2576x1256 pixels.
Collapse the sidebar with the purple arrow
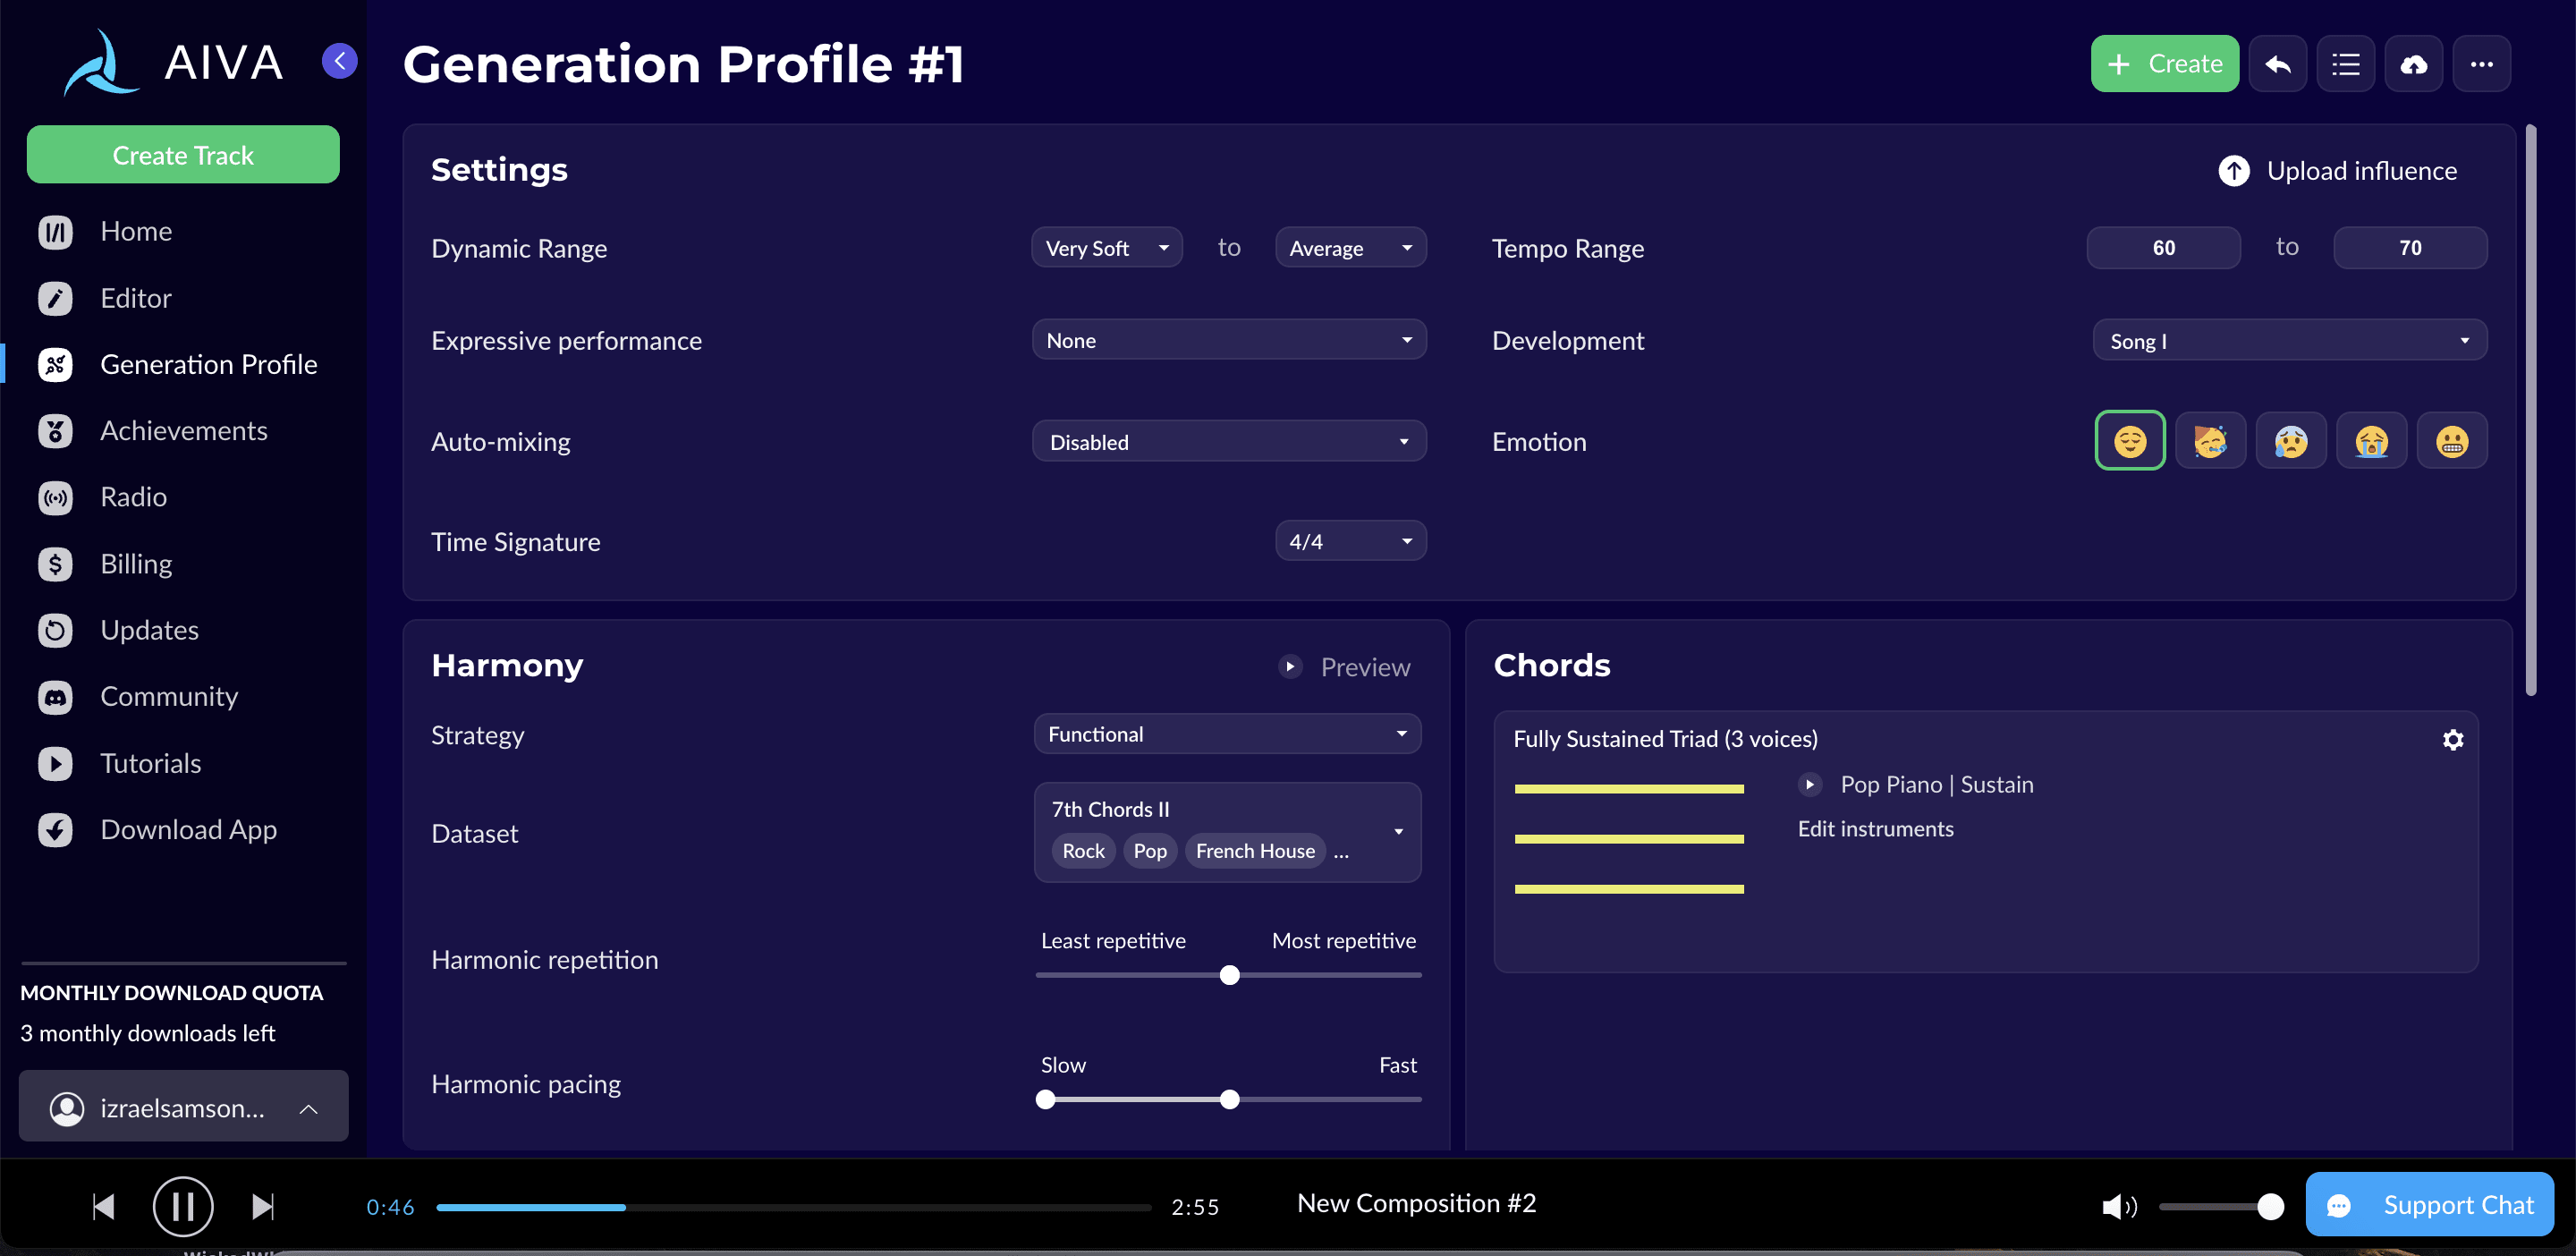(x=340, y=61)
